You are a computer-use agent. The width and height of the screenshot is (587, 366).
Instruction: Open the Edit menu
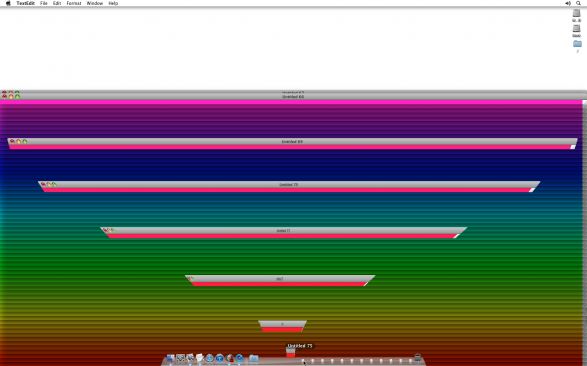pyautogui.click(x=57, y=3)
